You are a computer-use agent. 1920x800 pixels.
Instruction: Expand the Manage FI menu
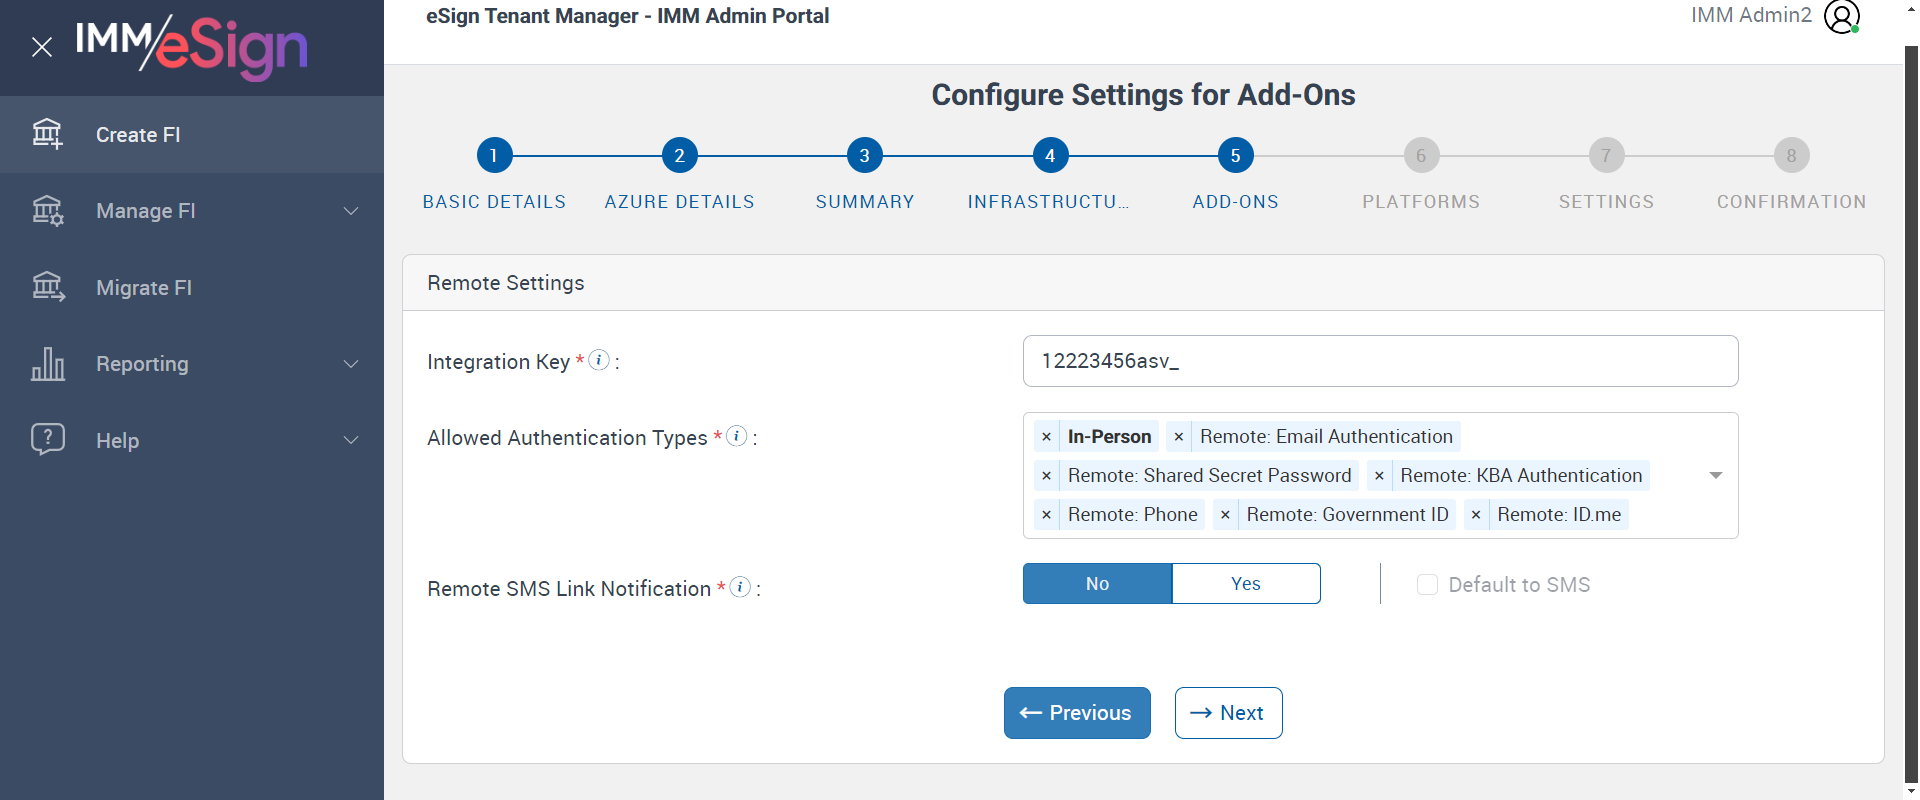click(x=351, y=211)
